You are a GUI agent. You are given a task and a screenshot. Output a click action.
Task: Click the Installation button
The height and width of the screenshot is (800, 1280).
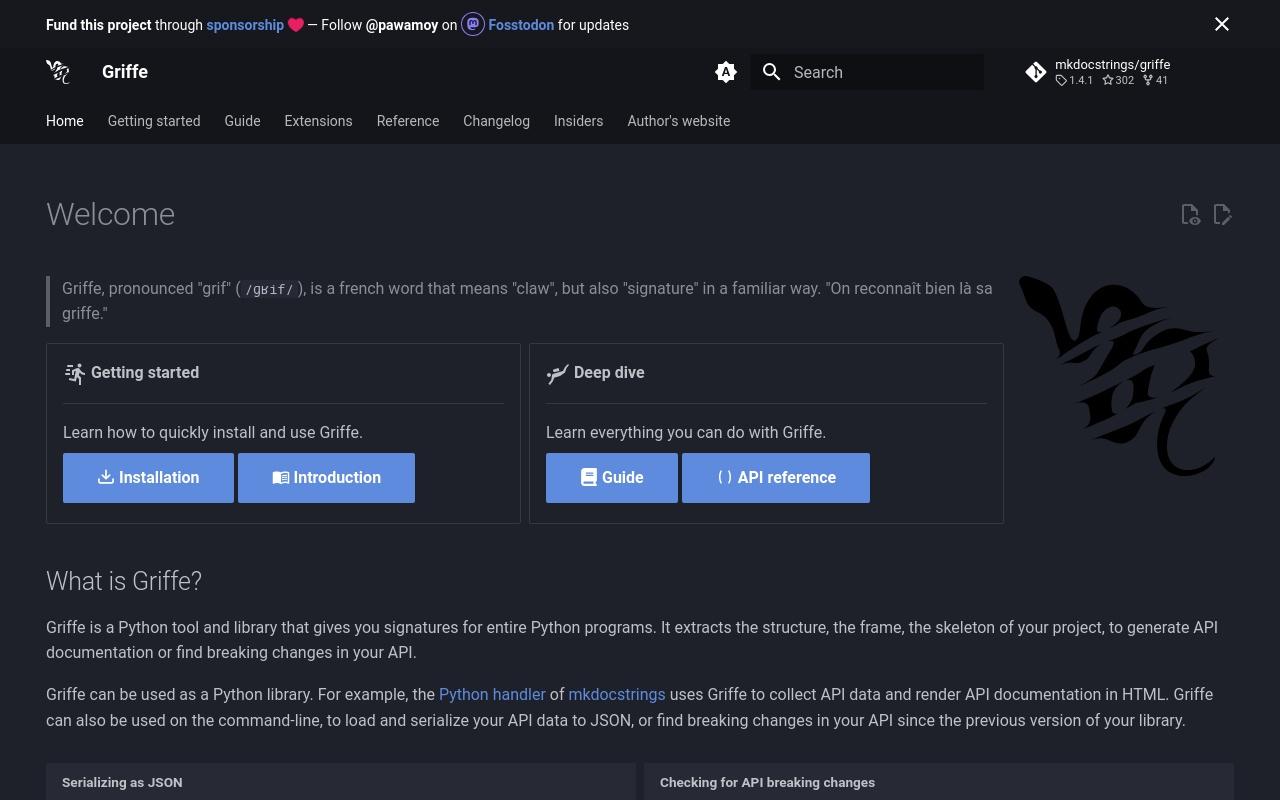(x=148, y=478)
